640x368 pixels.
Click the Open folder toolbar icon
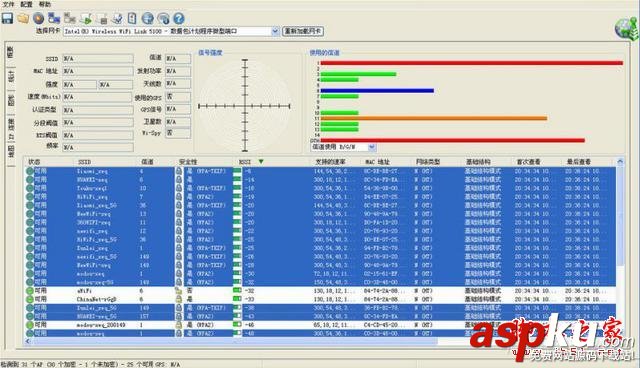point(23,18)
